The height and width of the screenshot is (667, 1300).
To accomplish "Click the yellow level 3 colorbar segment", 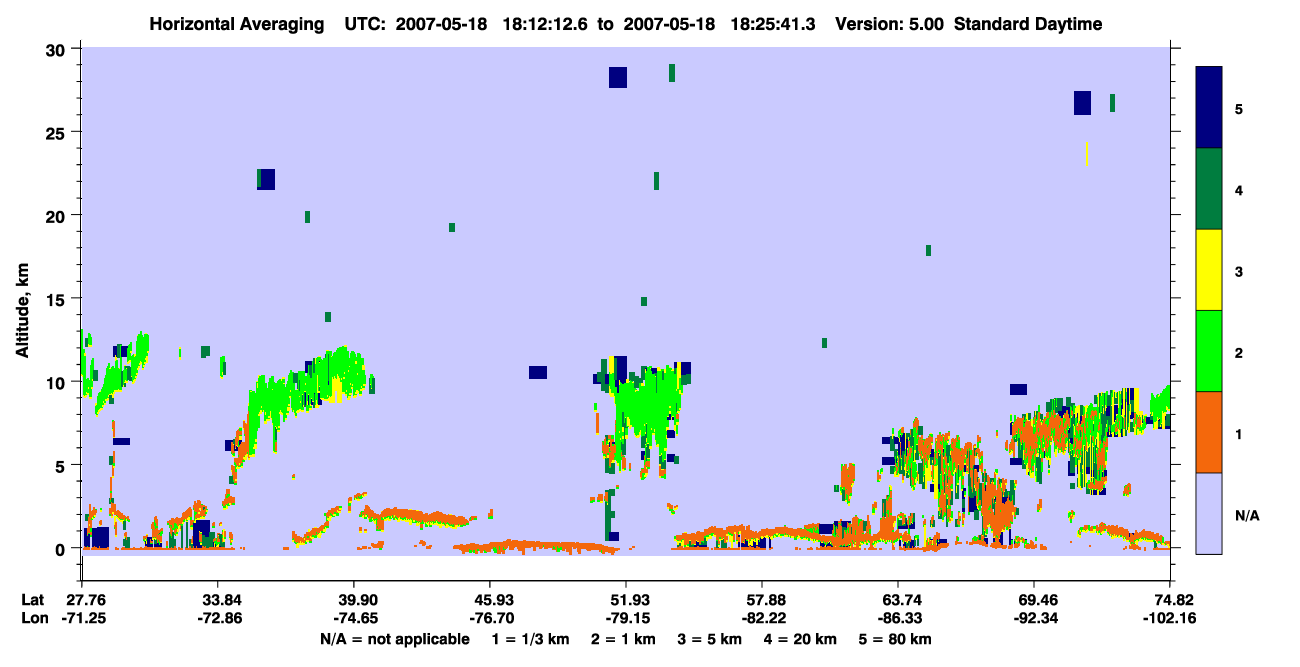I will [x=1209, y=270].
